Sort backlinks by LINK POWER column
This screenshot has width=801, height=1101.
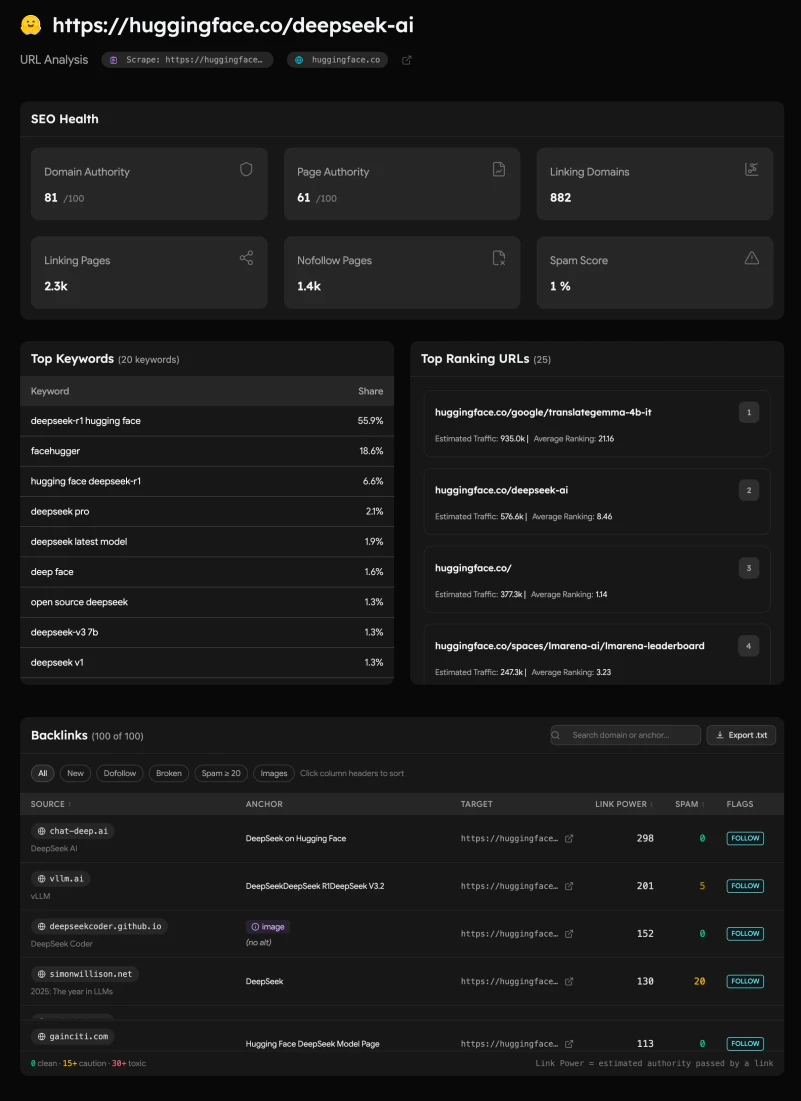(624, 804)
